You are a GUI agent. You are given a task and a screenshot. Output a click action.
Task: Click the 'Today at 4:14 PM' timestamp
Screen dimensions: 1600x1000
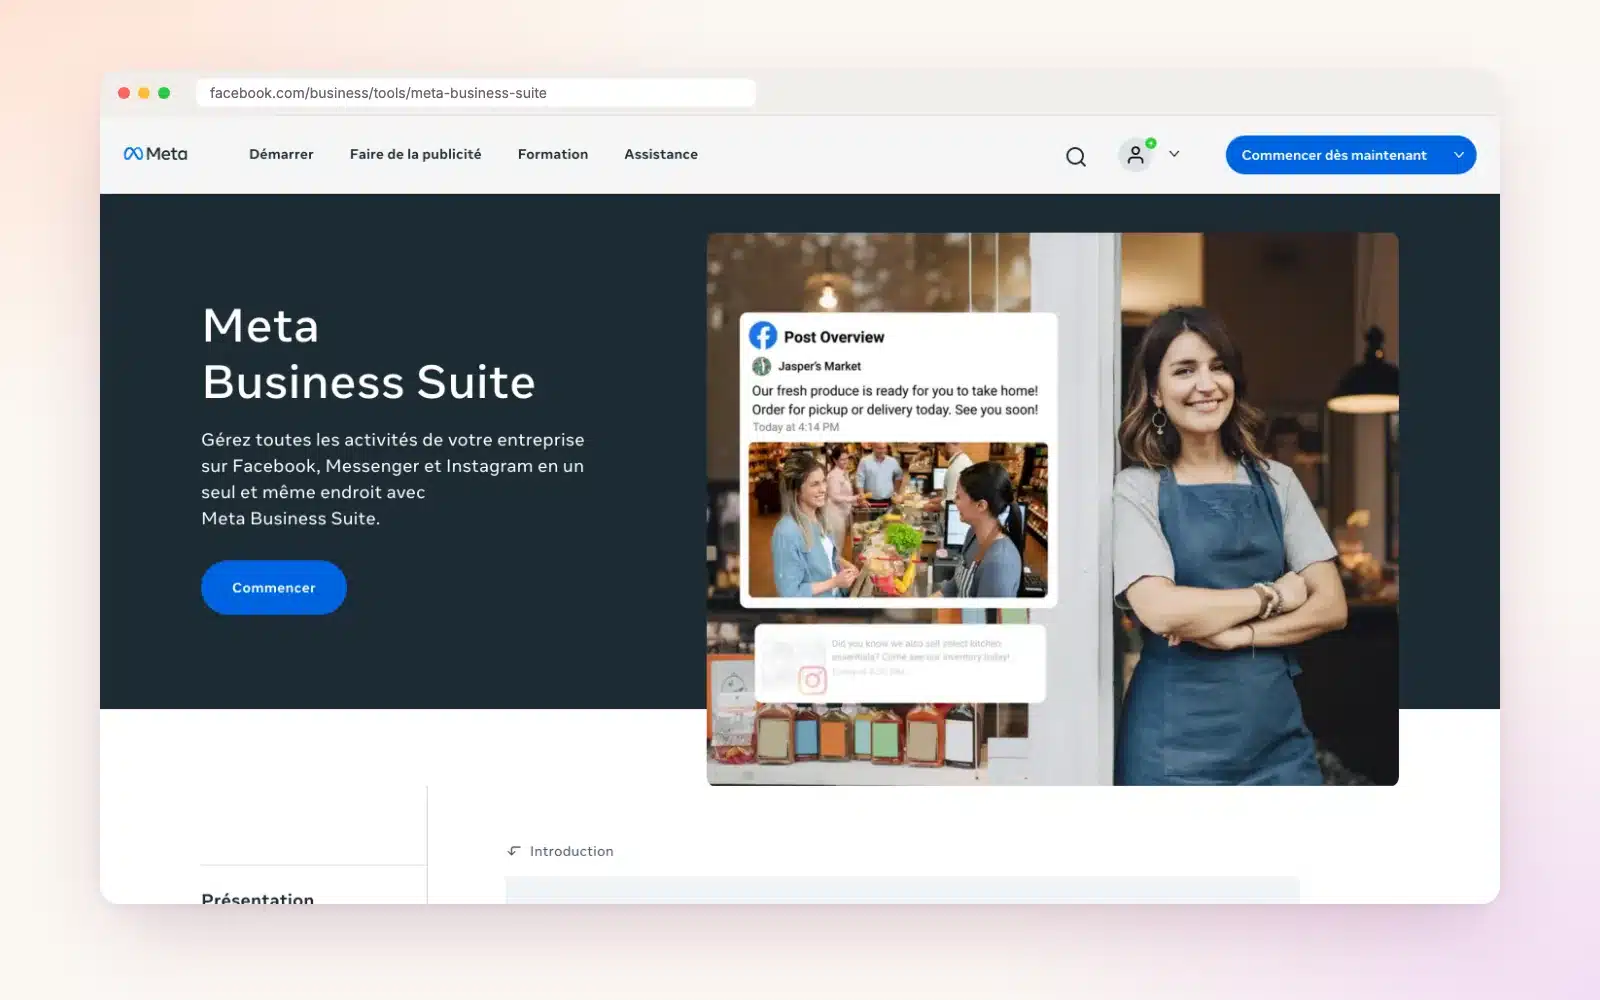796,427
